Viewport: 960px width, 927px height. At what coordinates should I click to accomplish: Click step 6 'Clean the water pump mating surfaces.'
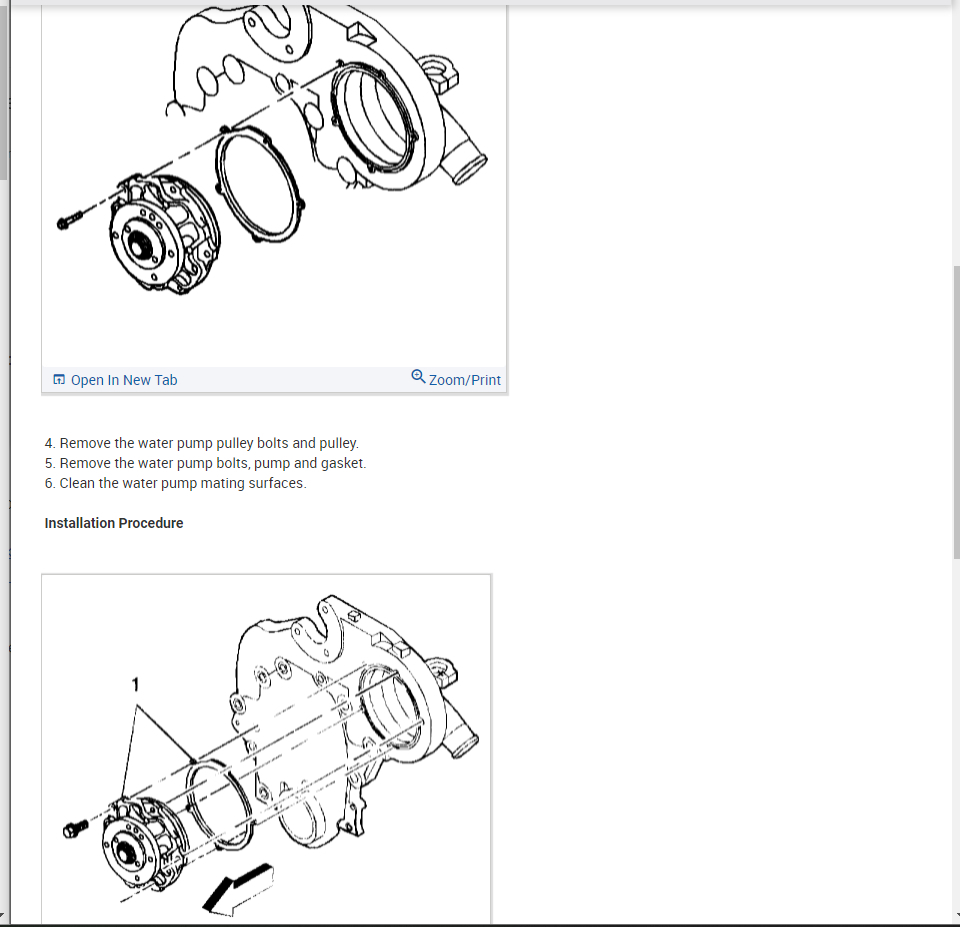pyautogui.click(x=175, y=484)
